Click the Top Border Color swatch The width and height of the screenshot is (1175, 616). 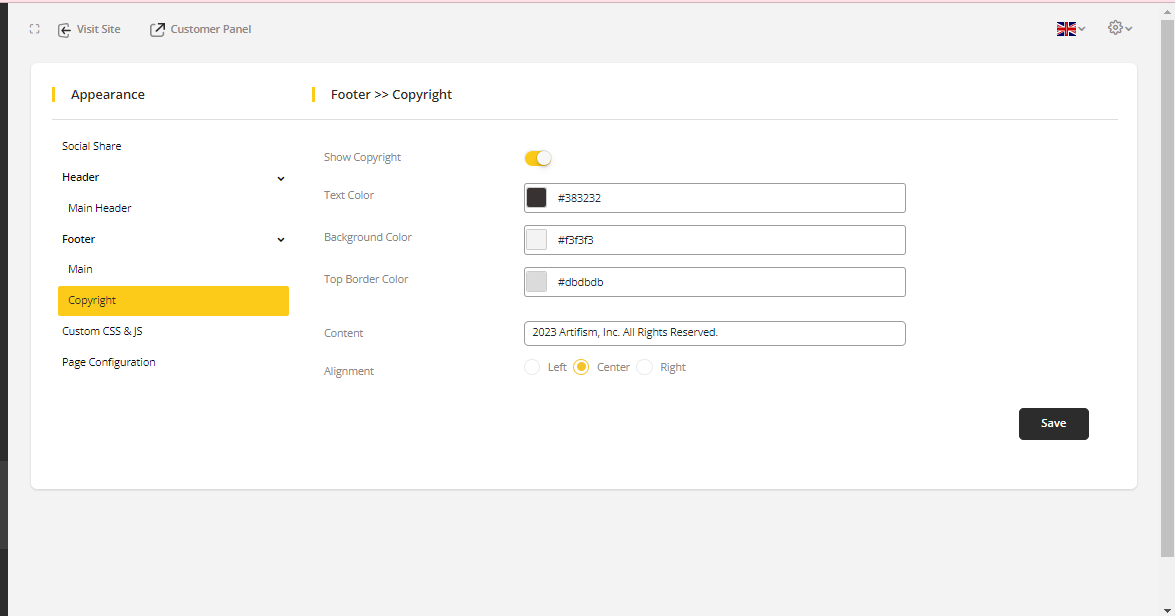[x=537, y=282]
